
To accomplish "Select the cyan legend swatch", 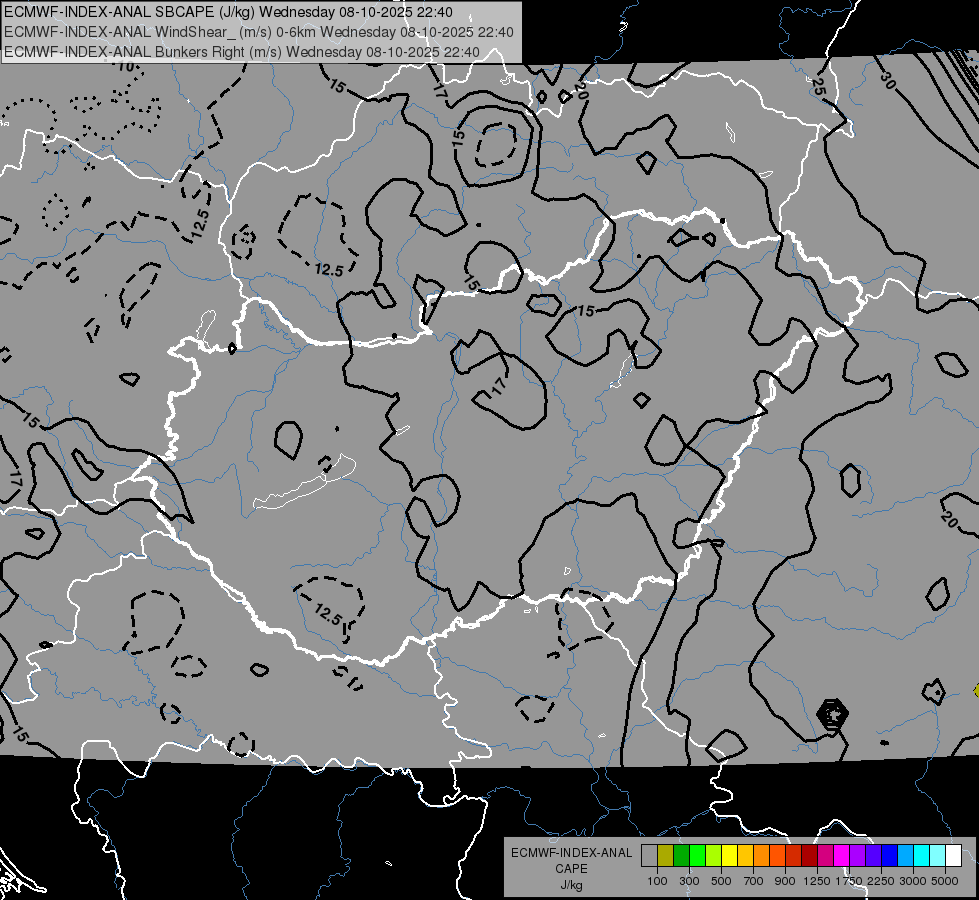I will point(922,856).
